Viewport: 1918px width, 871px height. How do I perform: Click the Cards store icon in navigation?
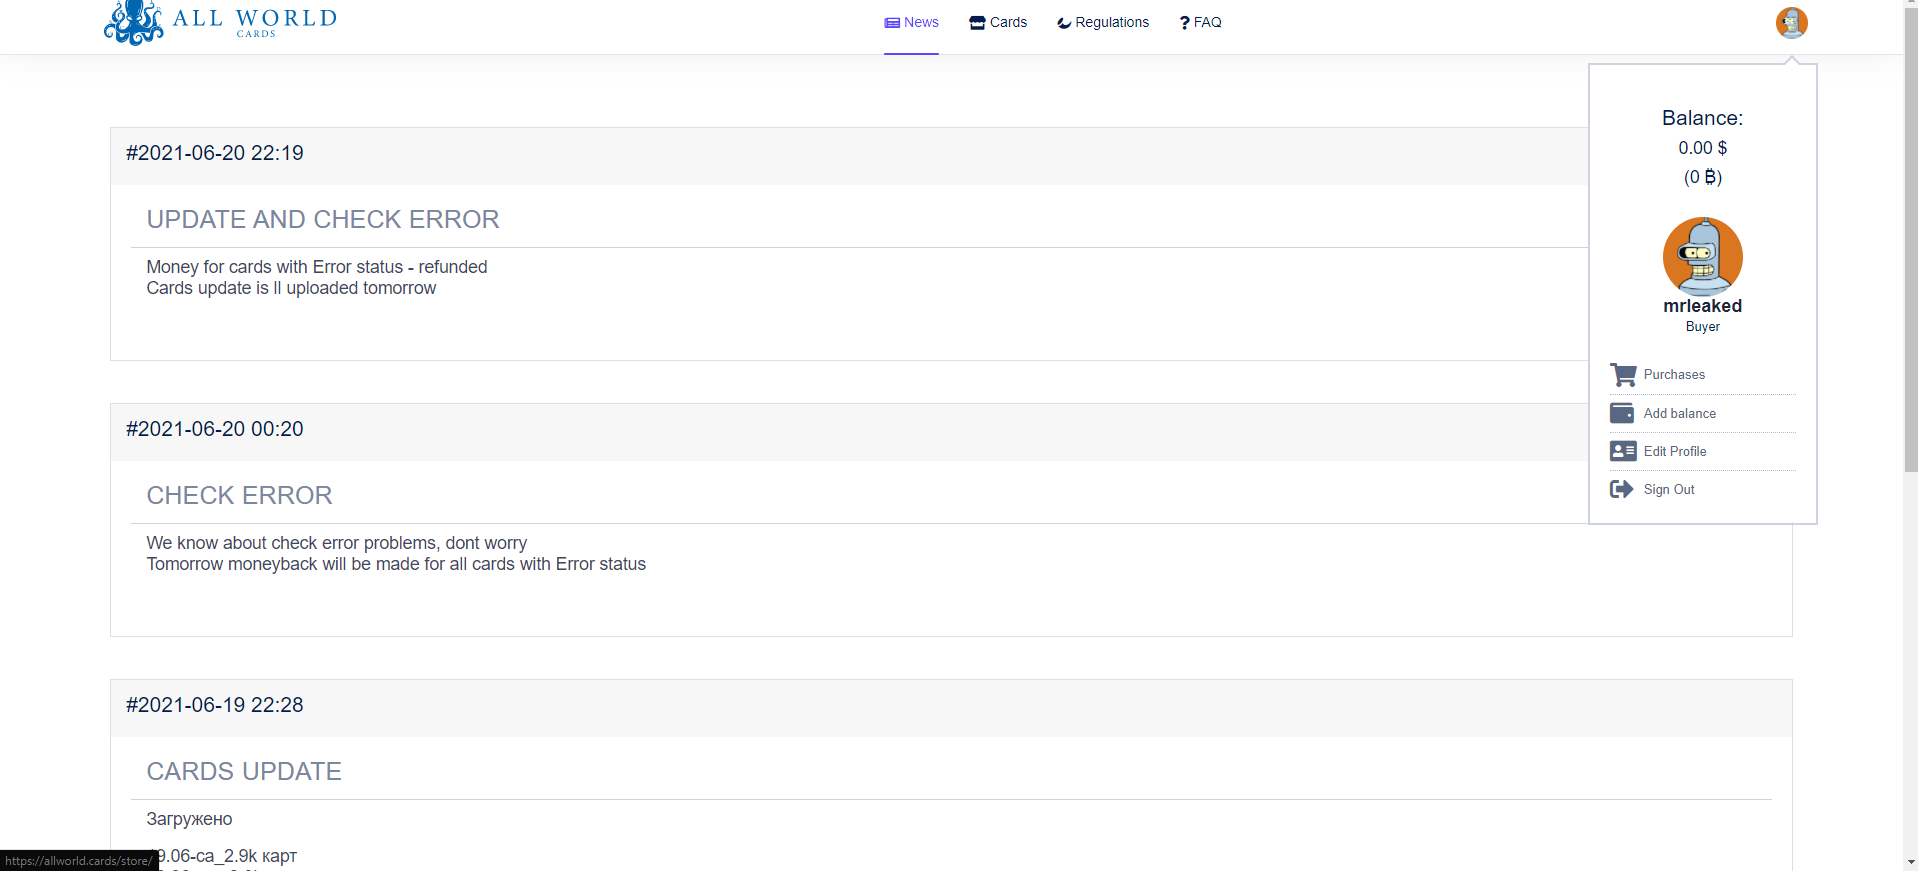click(x=977, y=23)
